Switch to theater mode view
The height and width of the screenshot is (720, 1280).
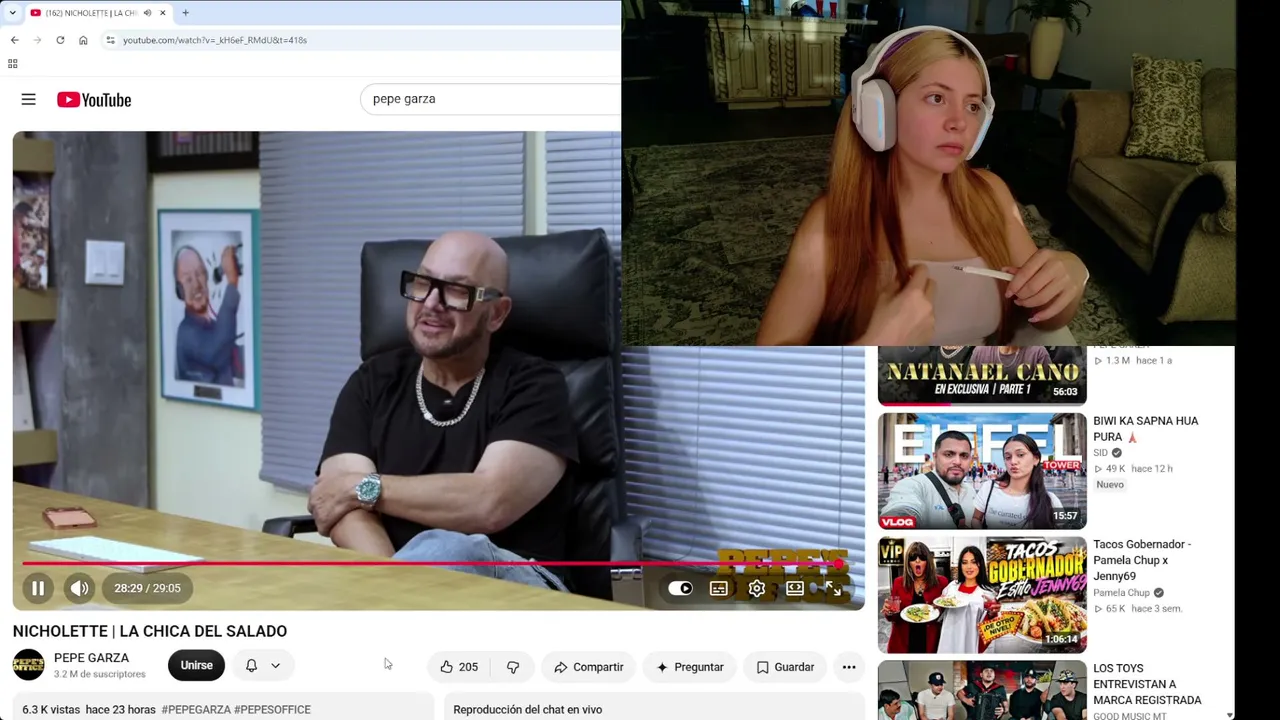tap(795, 588)
